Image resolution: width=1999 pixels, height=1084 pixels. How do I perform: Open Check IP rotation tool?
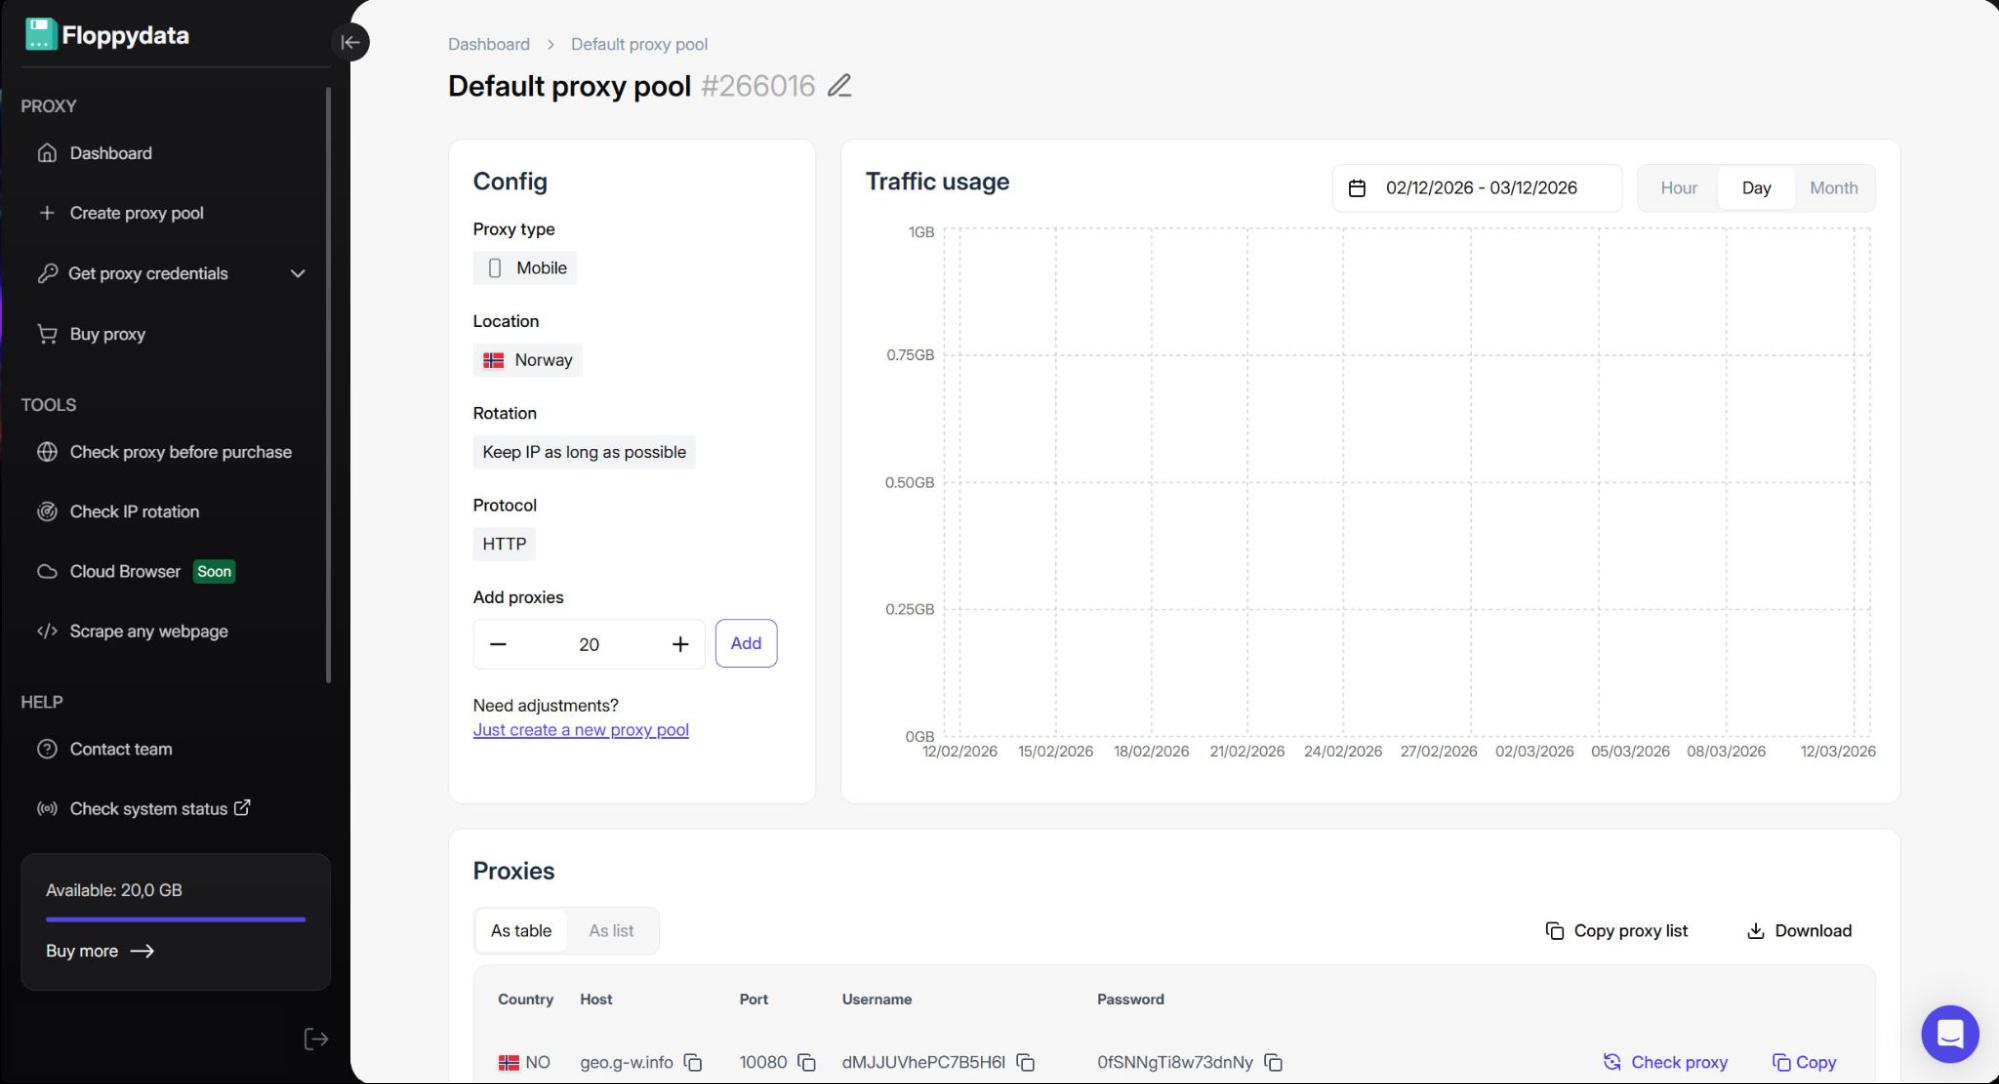pyautogui.click(x=134, y=511)
